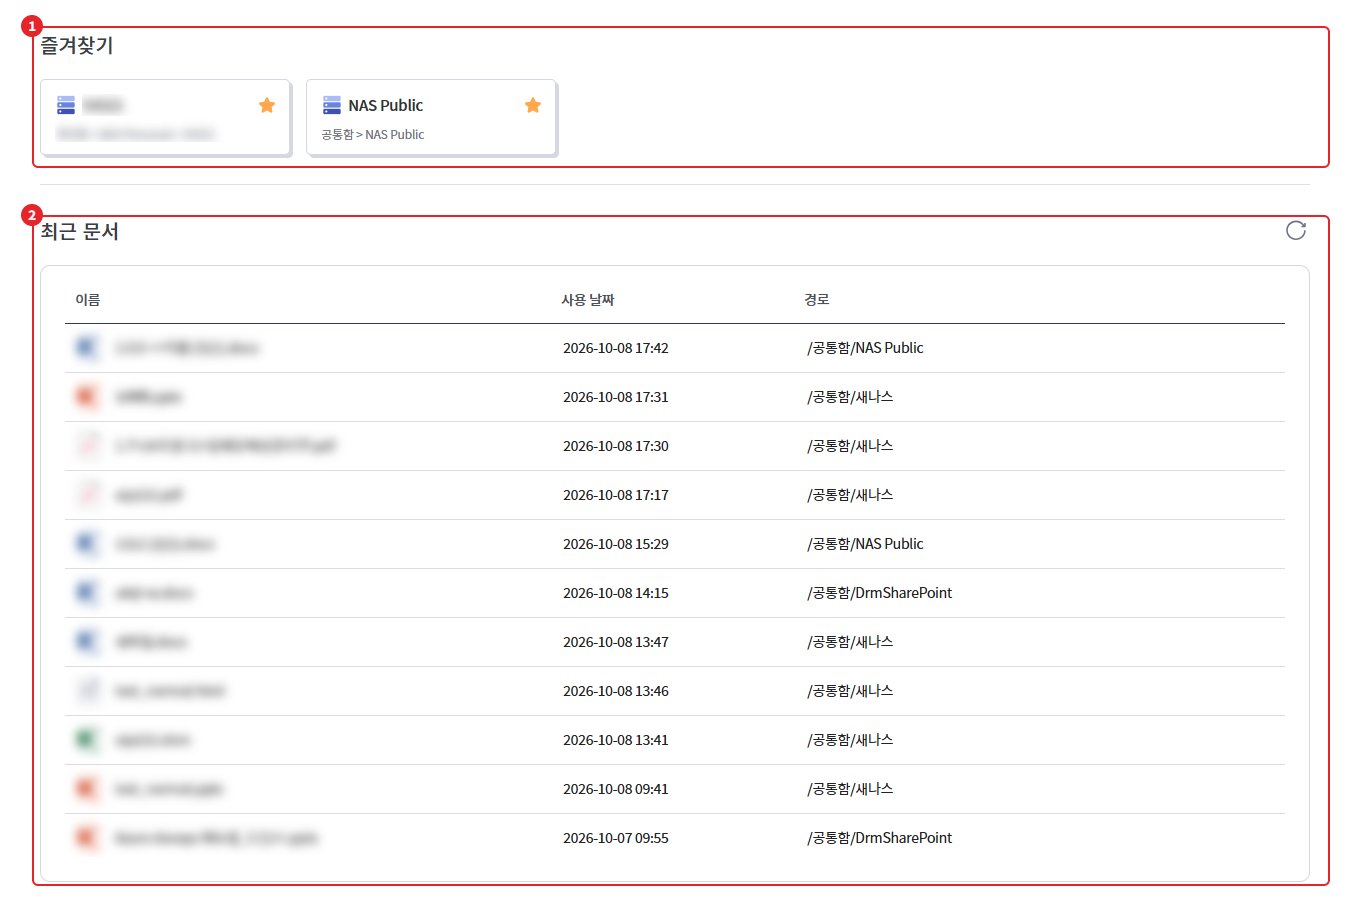Click the 공통함 > NAS Public breadcrumb
This screenshot has height=912, width=1350.
tap(373, 135)
